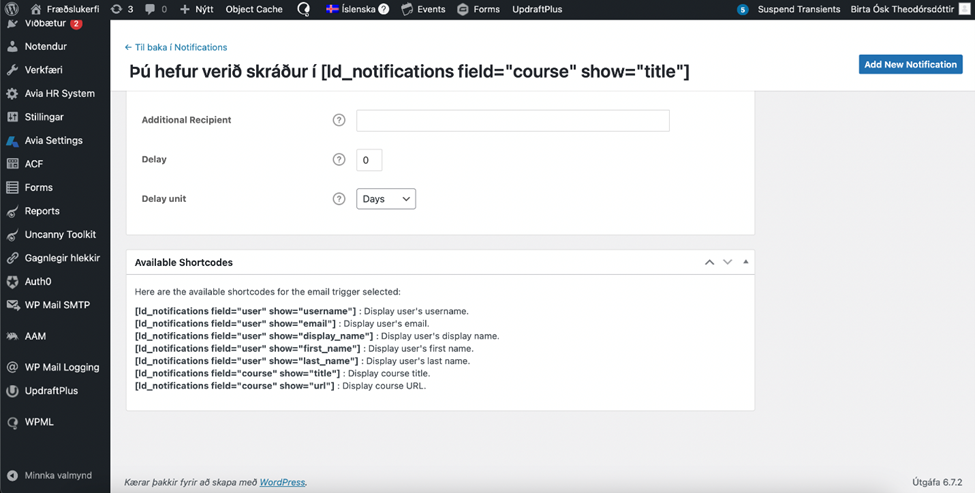Screen dimensions: 975x493
Task: Click the blue notification badge showing 5
Action: [x=742, y=9]
